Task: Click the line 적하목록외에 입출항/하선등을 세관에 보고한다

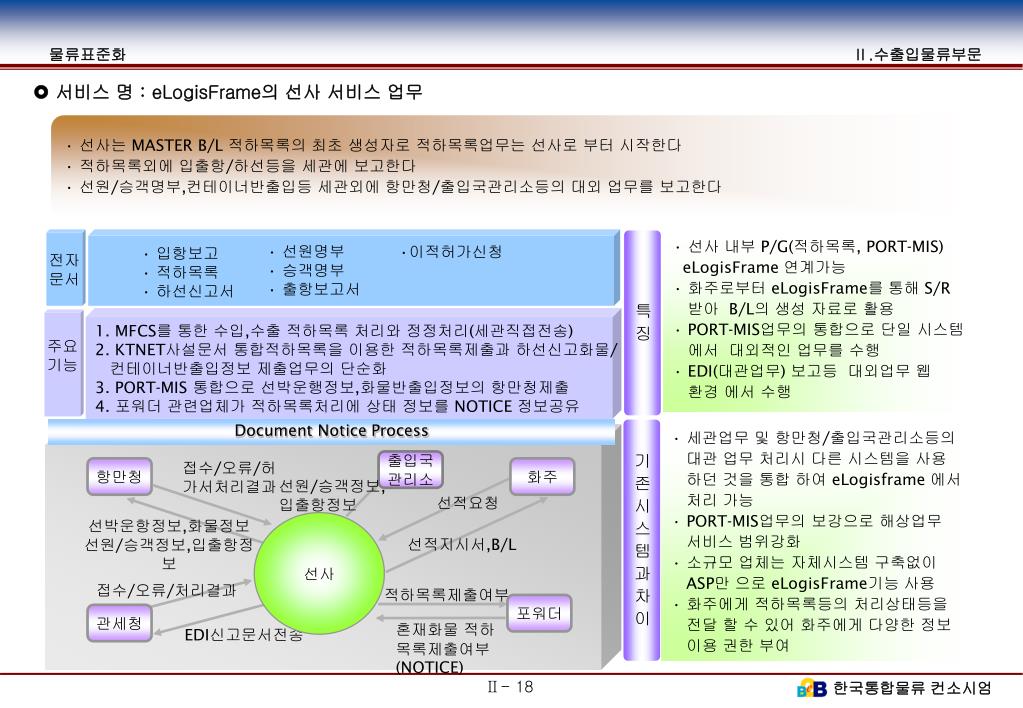Action: coord(247,166)
